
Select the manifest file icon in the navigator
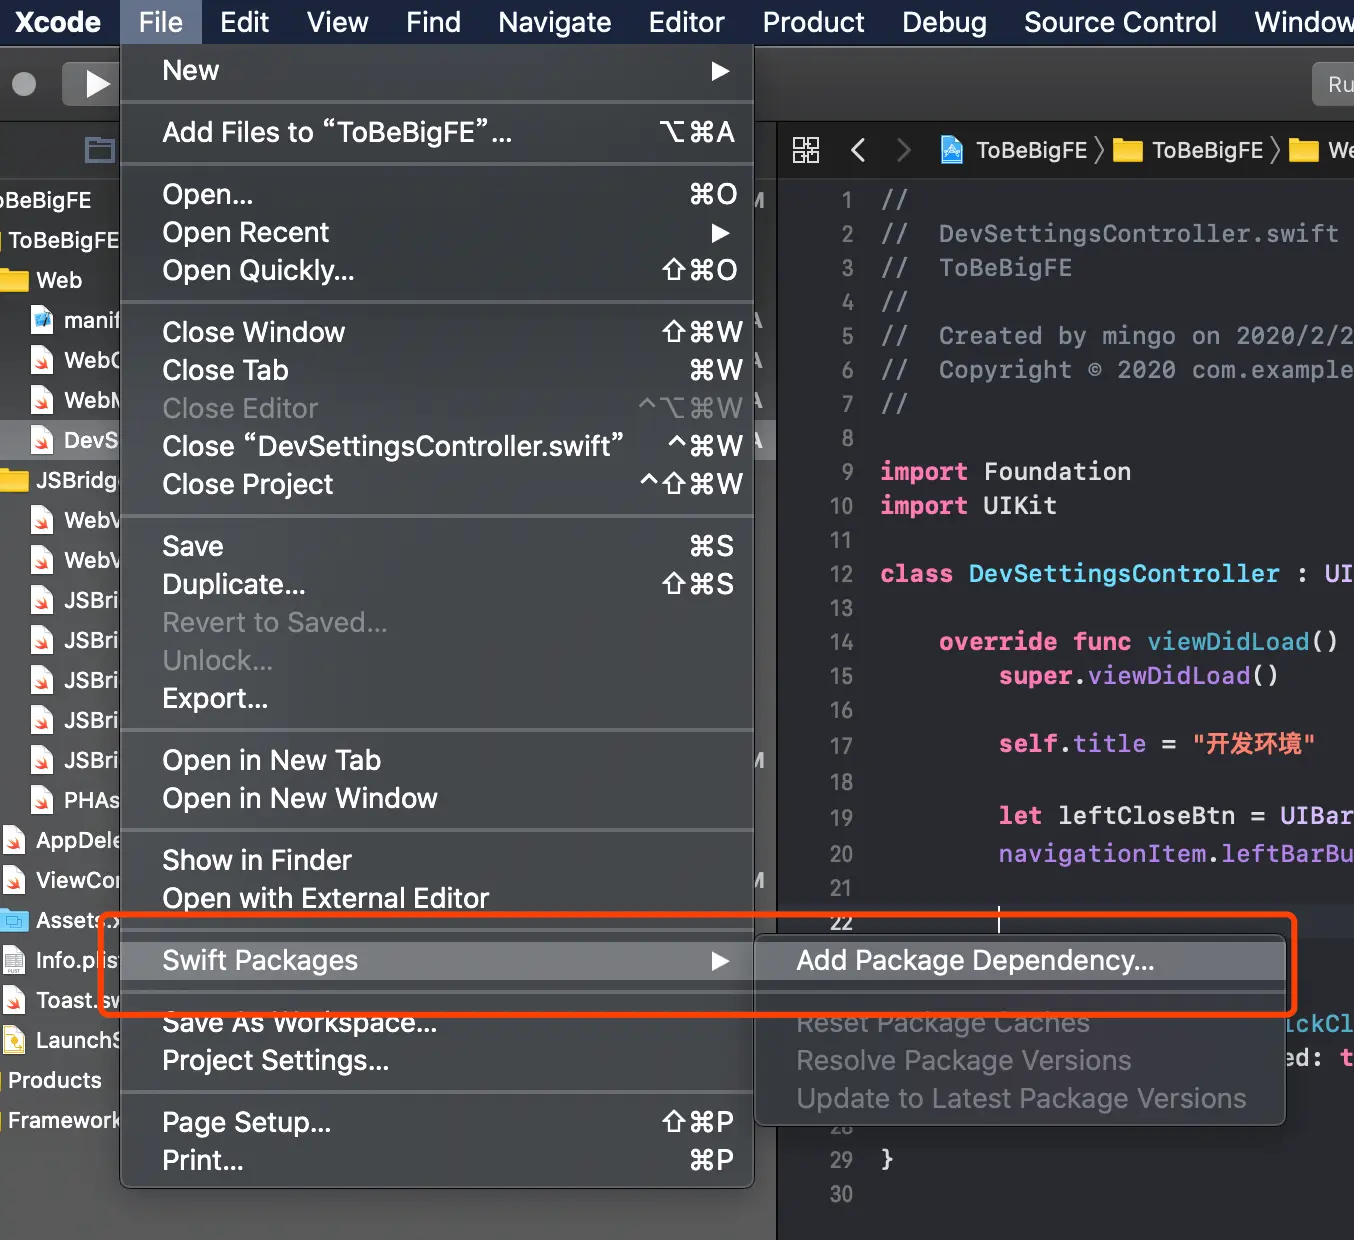pyautogui.click(x=42, y=320)
